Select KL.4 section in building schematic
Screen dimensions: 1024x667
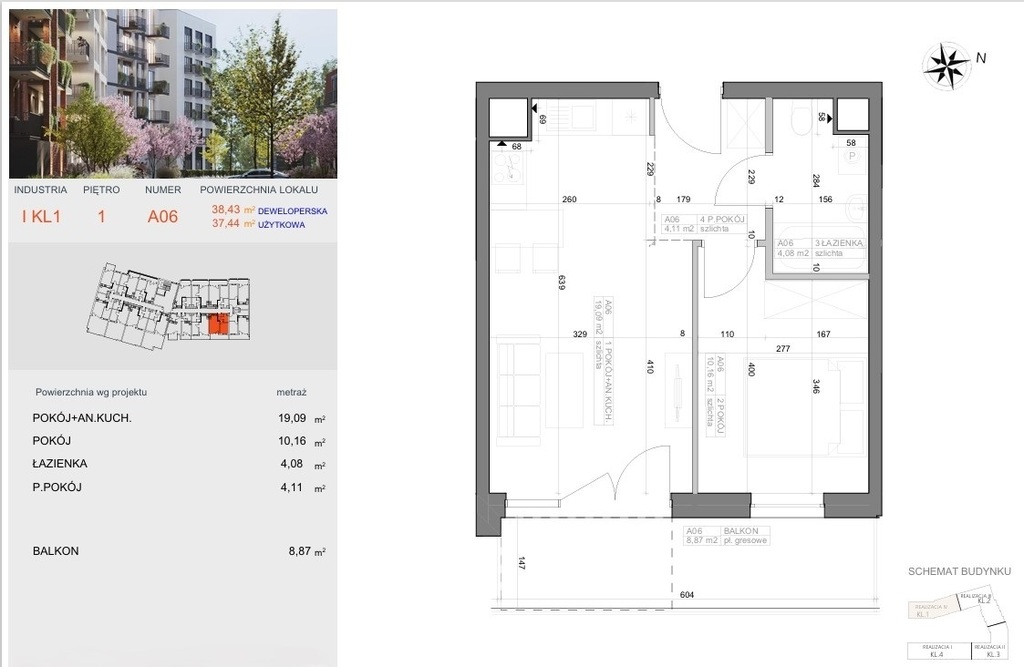(935, 654)
